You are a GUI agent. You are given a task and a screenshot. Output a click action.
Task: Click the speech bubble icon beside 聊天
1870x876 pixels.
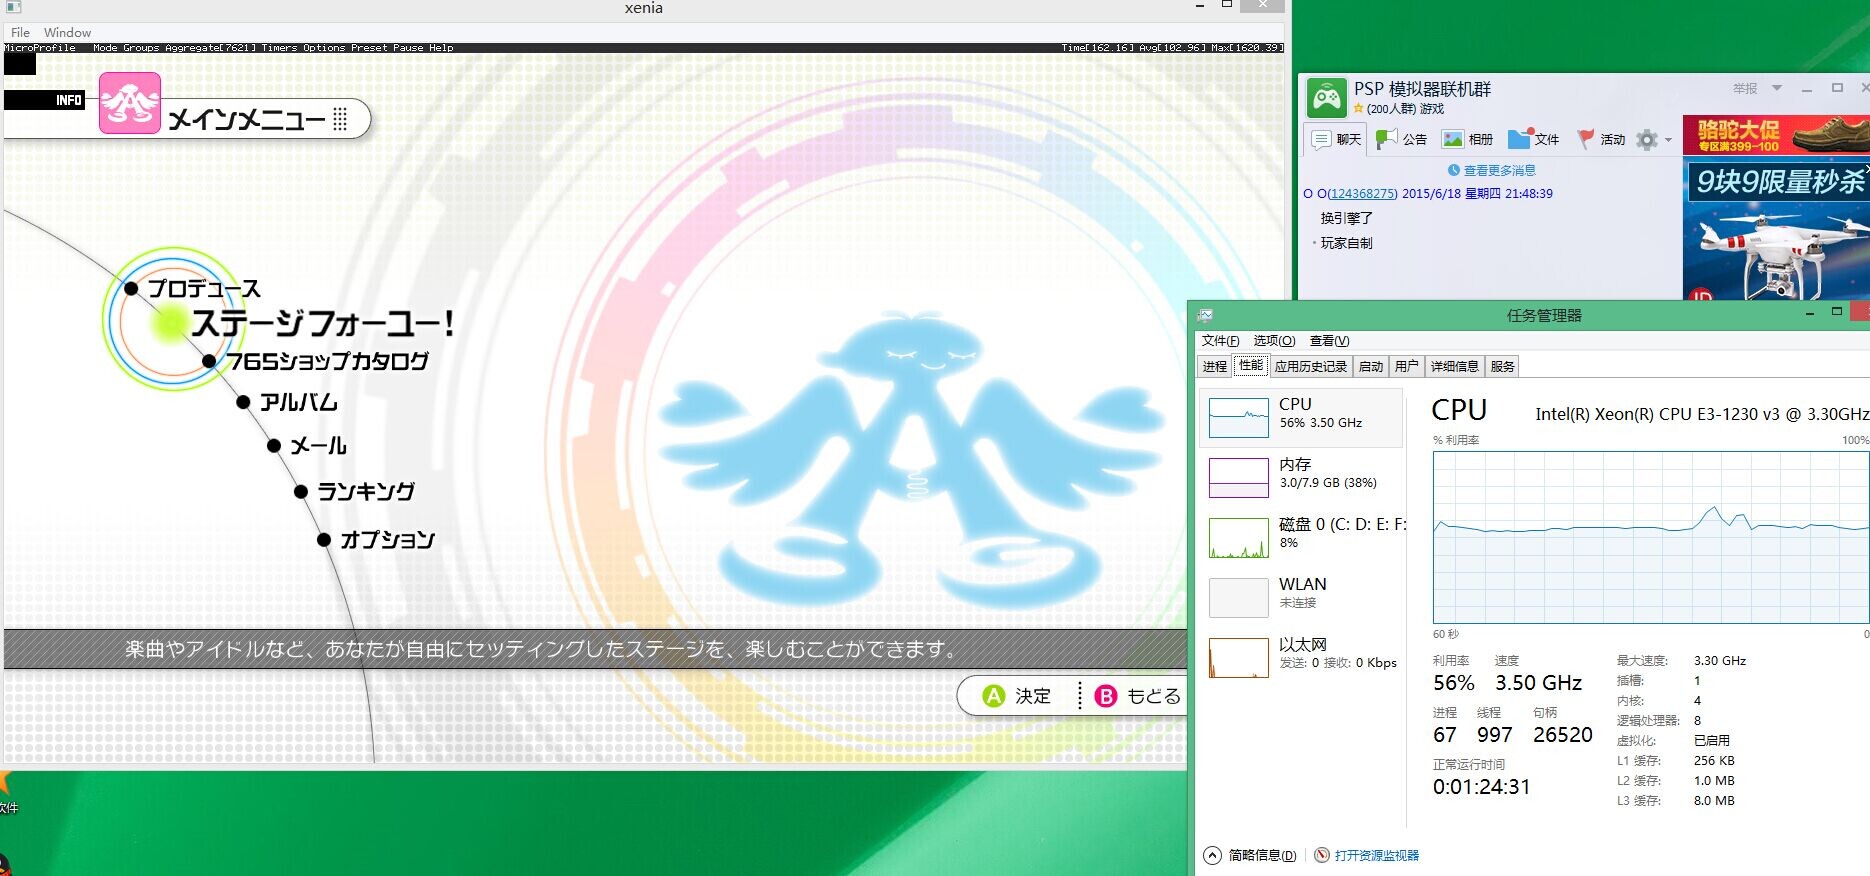tap(1321, 139)
